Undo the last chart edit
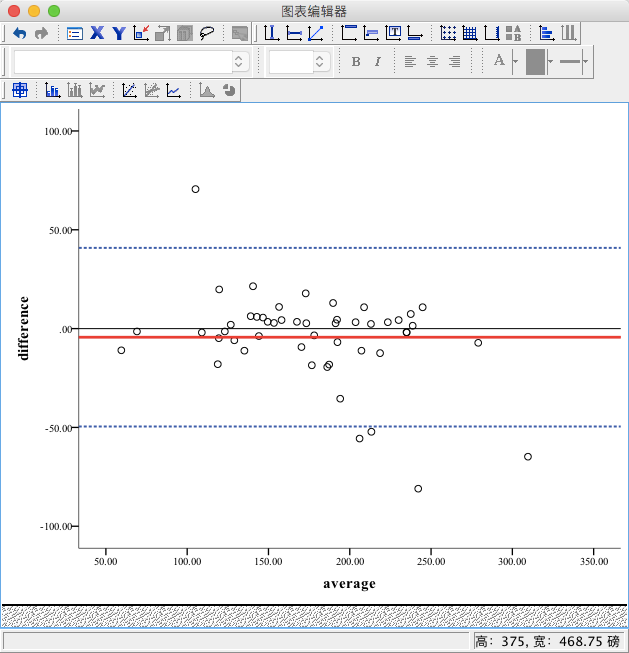 [20, 33]
